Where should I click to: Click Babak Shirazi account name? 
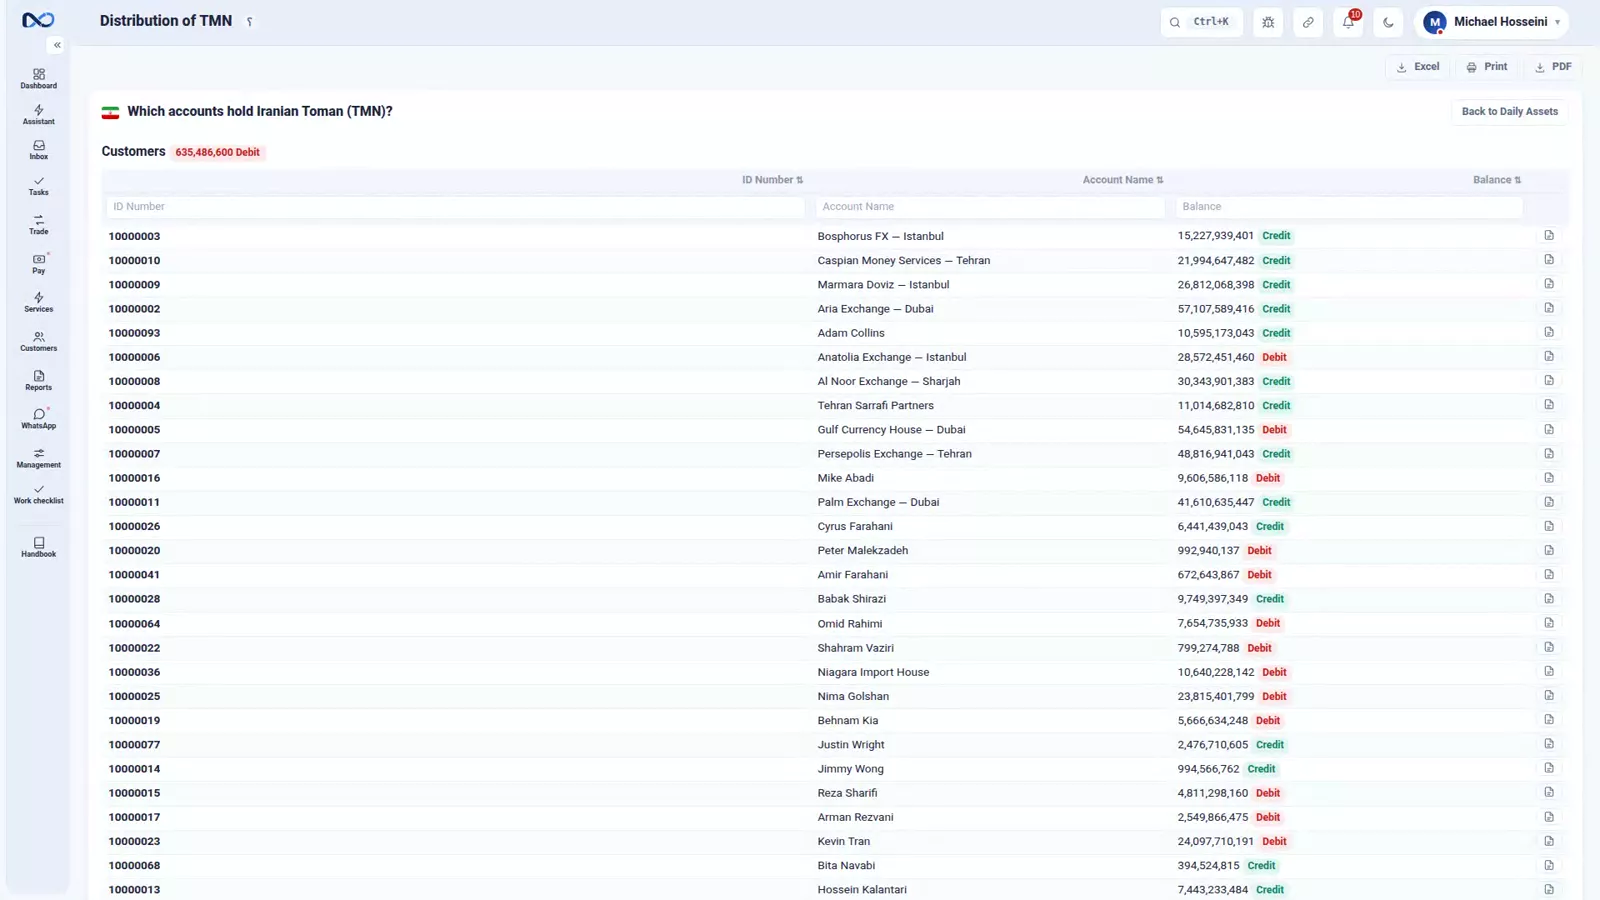click(851, 599)
